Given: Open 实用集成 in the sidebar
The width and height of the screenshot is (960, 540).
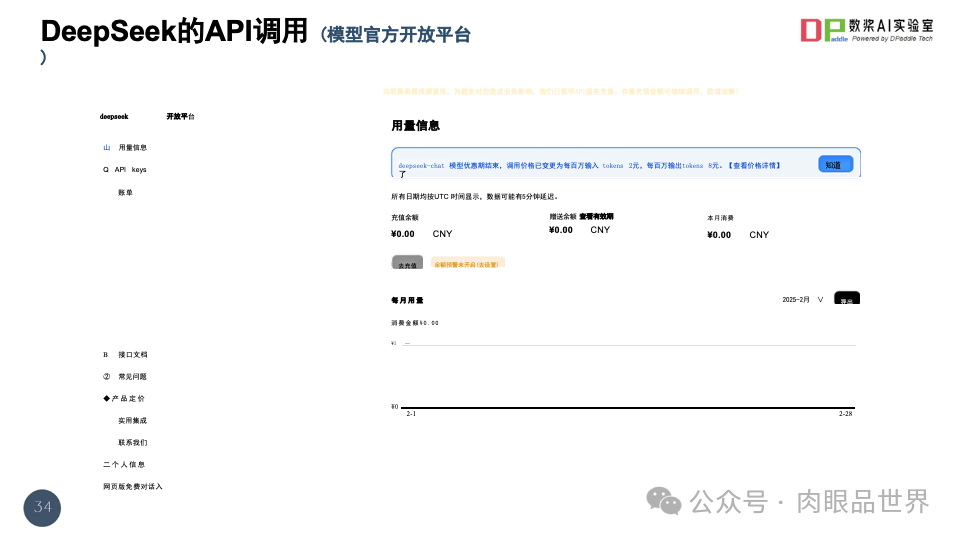Looking at the screenshot, I should coord(133,421).
